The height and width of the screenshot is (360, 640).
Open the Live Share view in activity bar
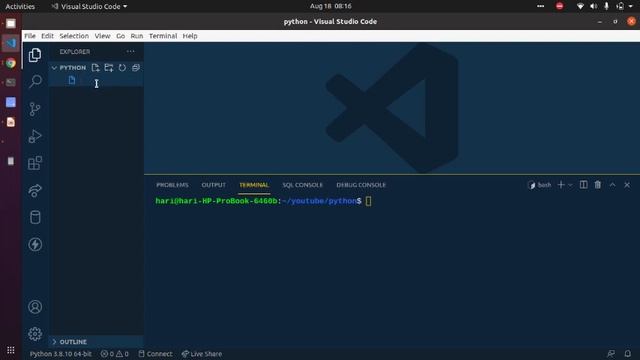click(35, 190)
